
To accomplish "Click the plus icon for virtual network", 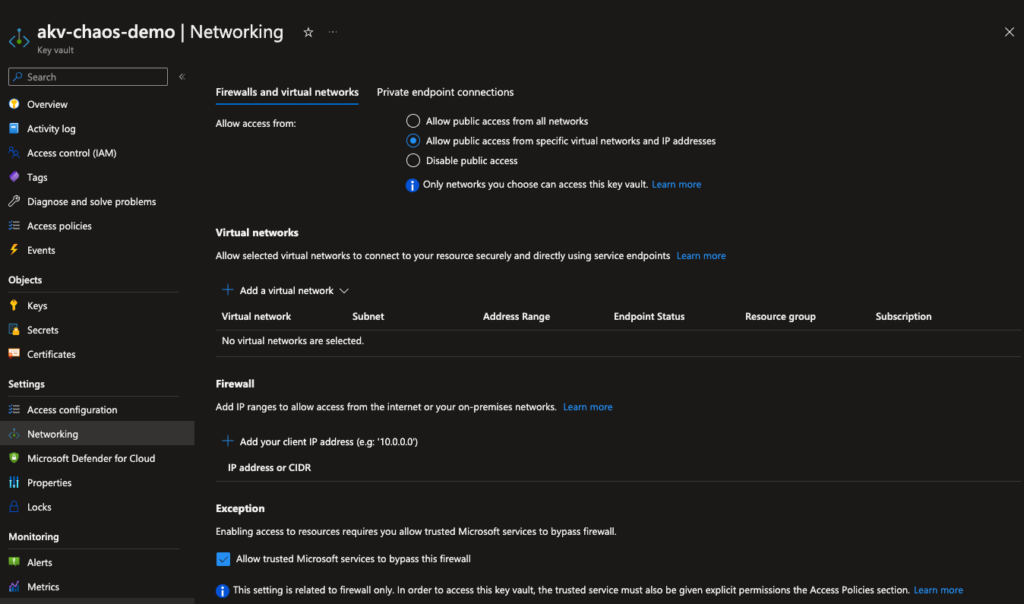I will [x=227, y=289].
